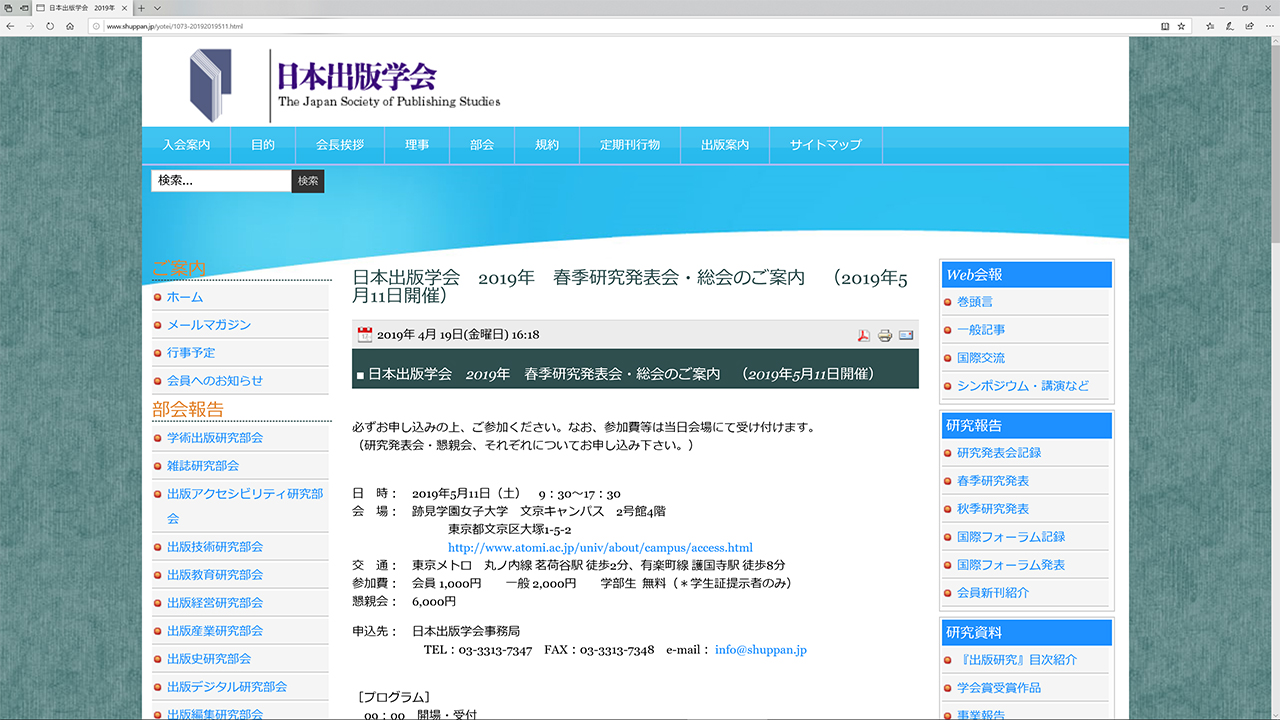Screen dimensions: 1280x720
Task: Open 秋季研究発表 link
Action: coord(993,509)
